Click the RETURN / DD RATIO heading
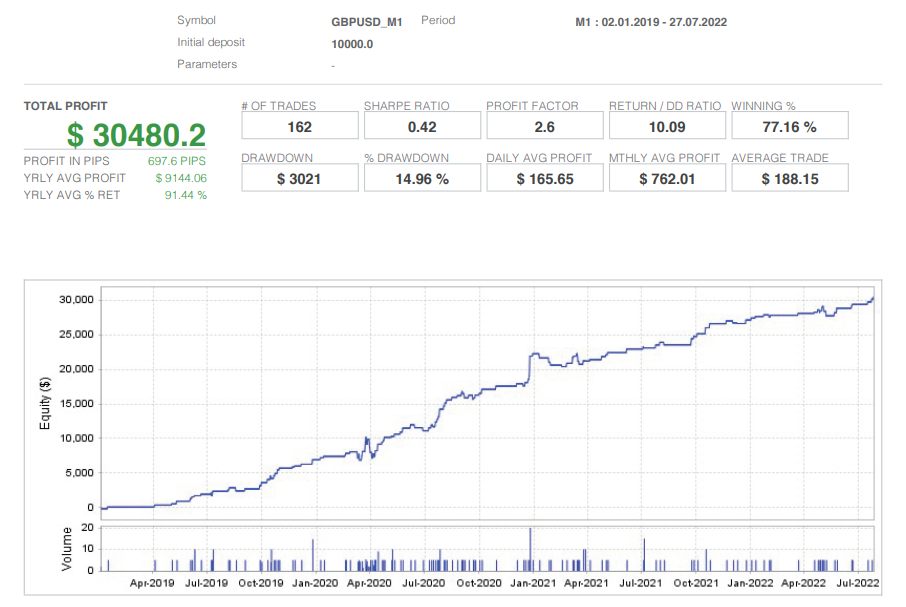The image size is (906, 607). [x=664, y=106]
